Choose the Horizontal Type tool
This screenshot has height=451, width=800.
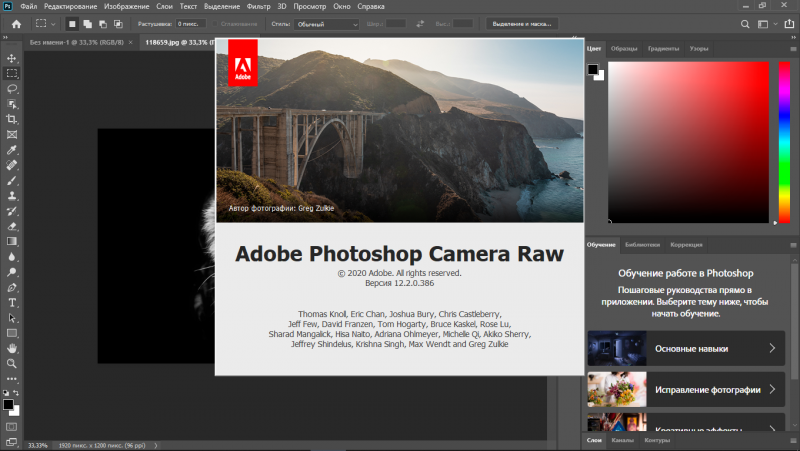(x=12, y=301)
